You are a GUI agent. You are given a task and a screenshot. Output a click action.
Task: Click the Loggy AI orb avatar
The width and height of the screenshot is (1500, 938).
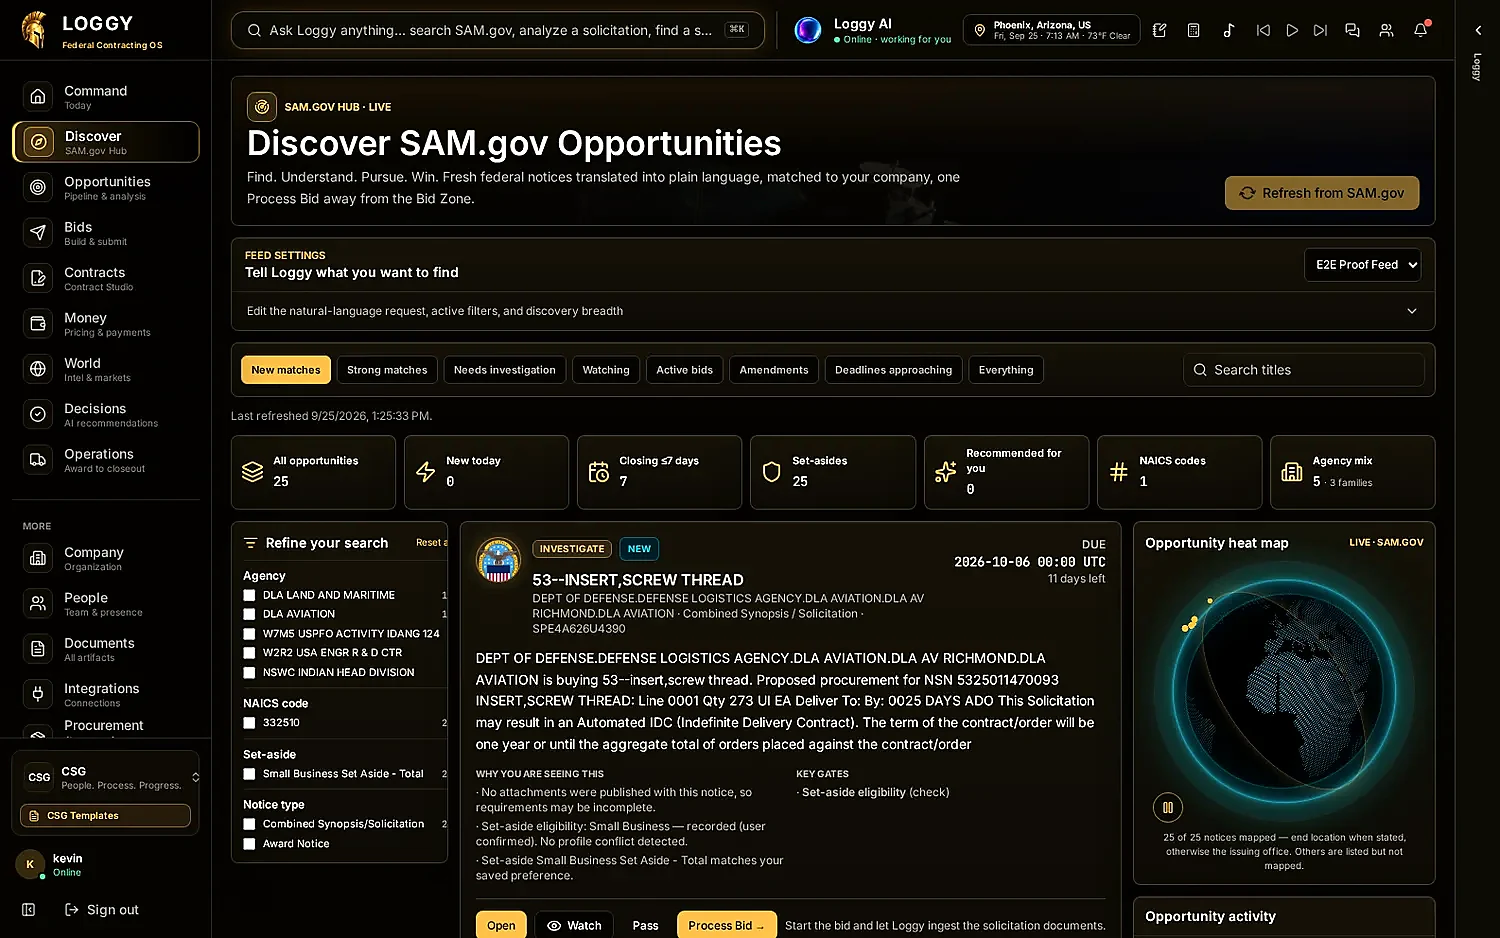[x=808, y=30]
